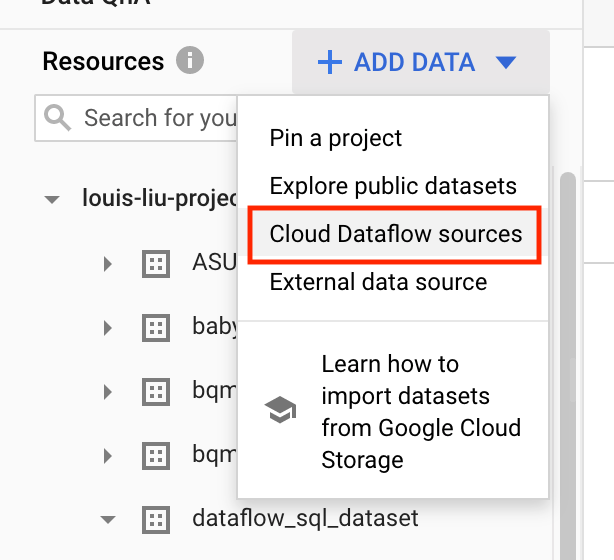Click the baby dataset grid icon
This screenshot has width=614, height=560.
(154, 327)
